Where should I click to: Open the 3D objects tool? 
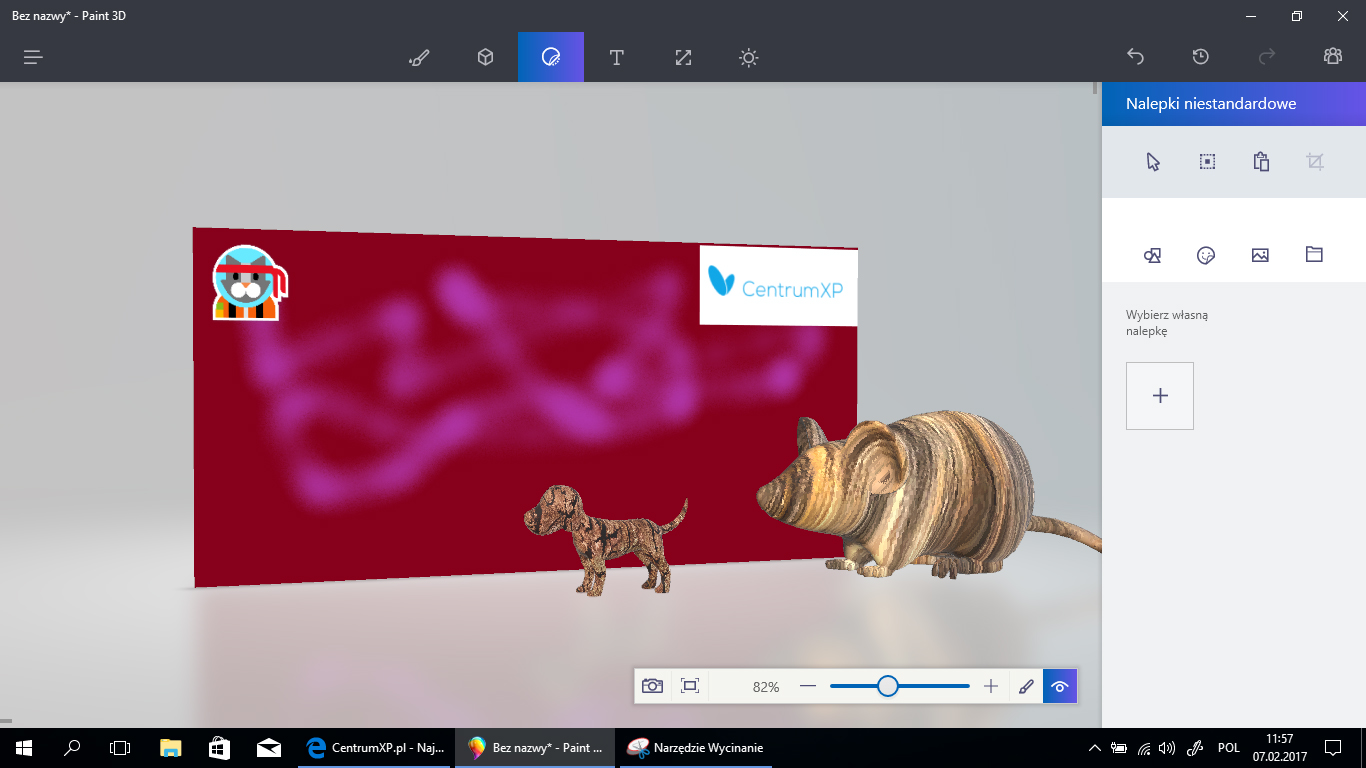pyautogui.click(x=485, y=57)
